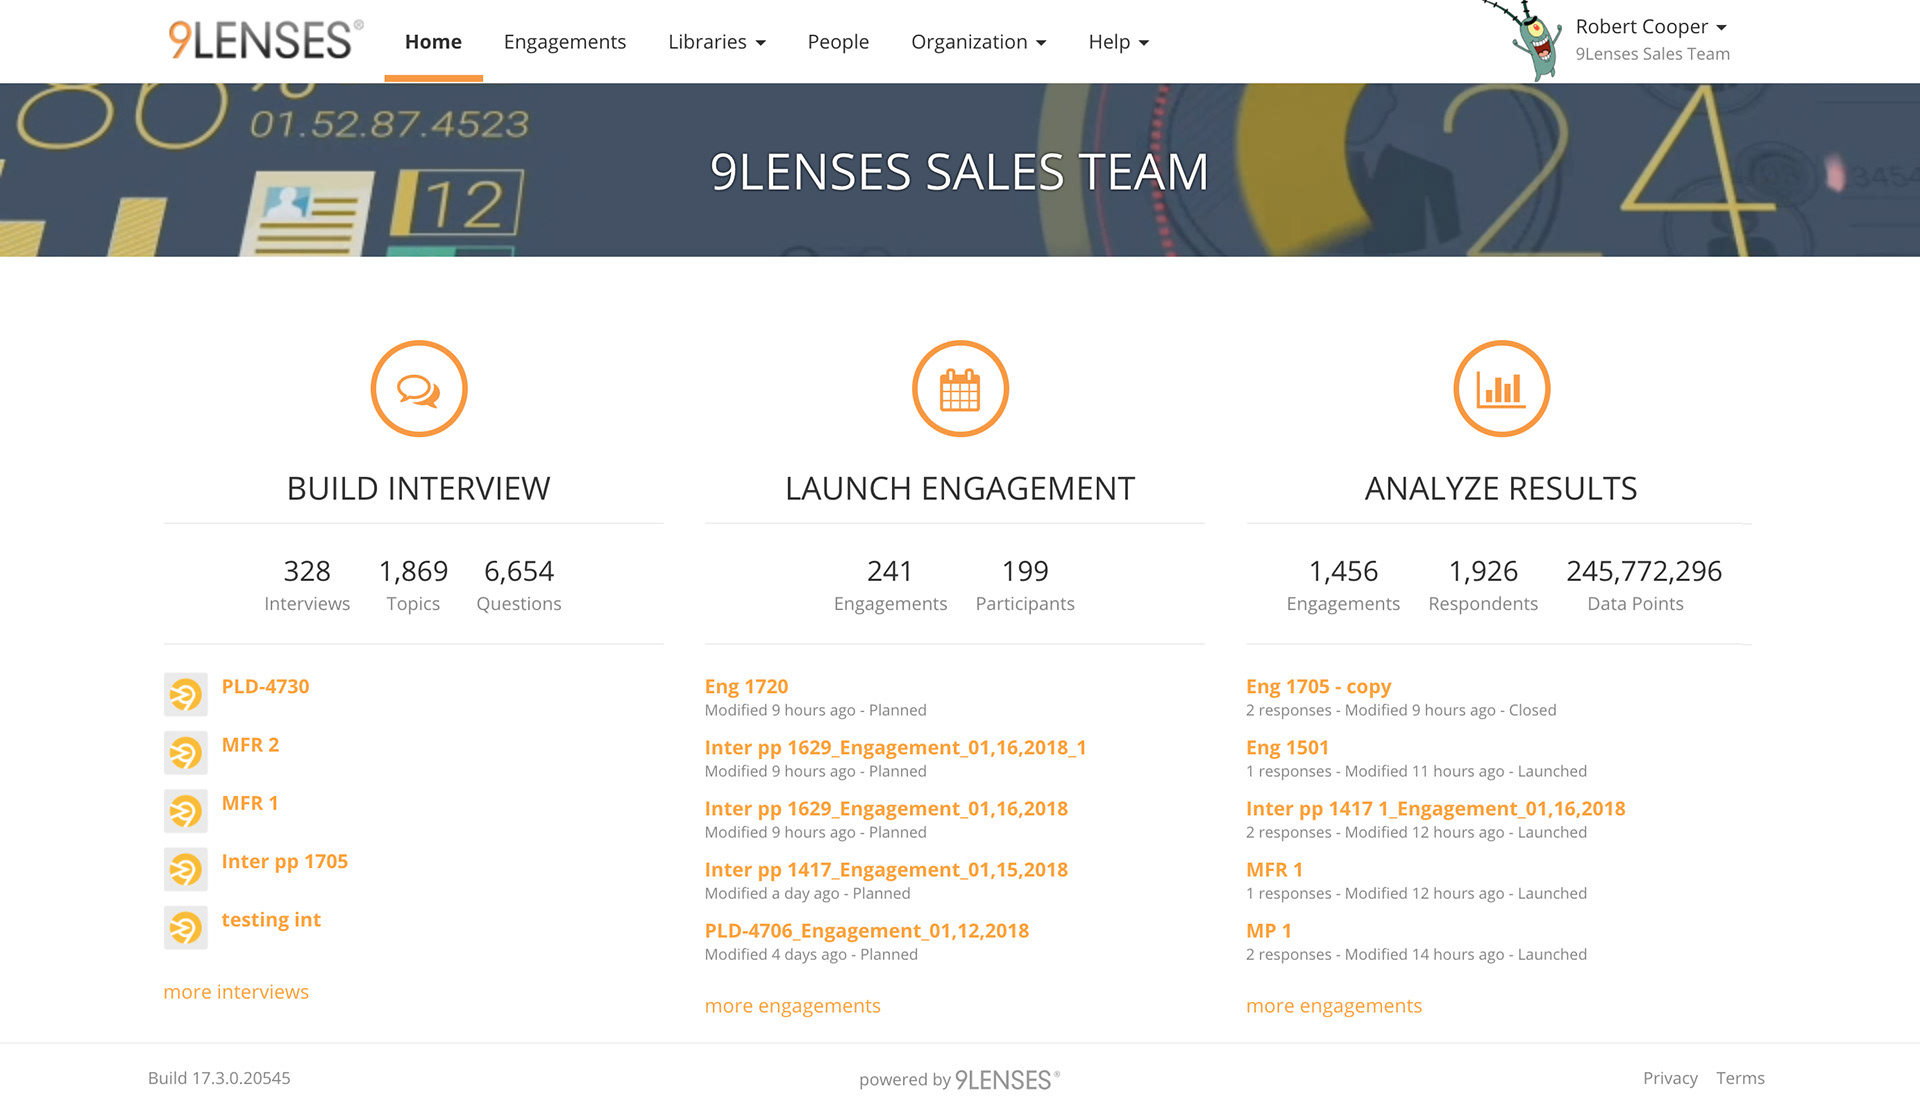Click the Launch Engagement heading
This screenshot has width=1920, height=1118.
959,488
